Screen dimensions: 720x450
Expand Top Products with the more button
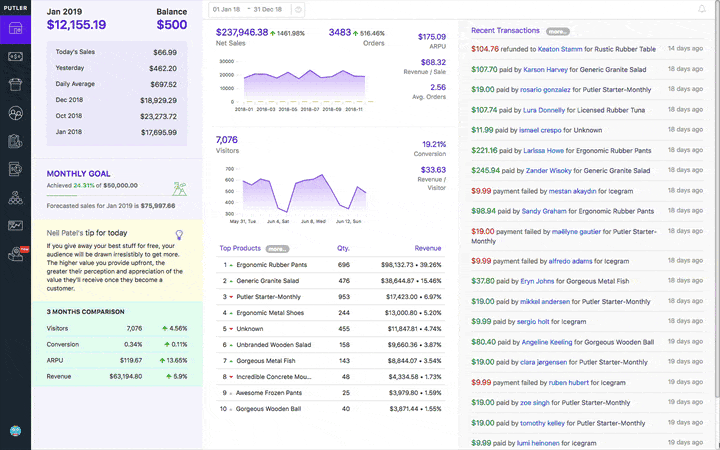[277, 248]
